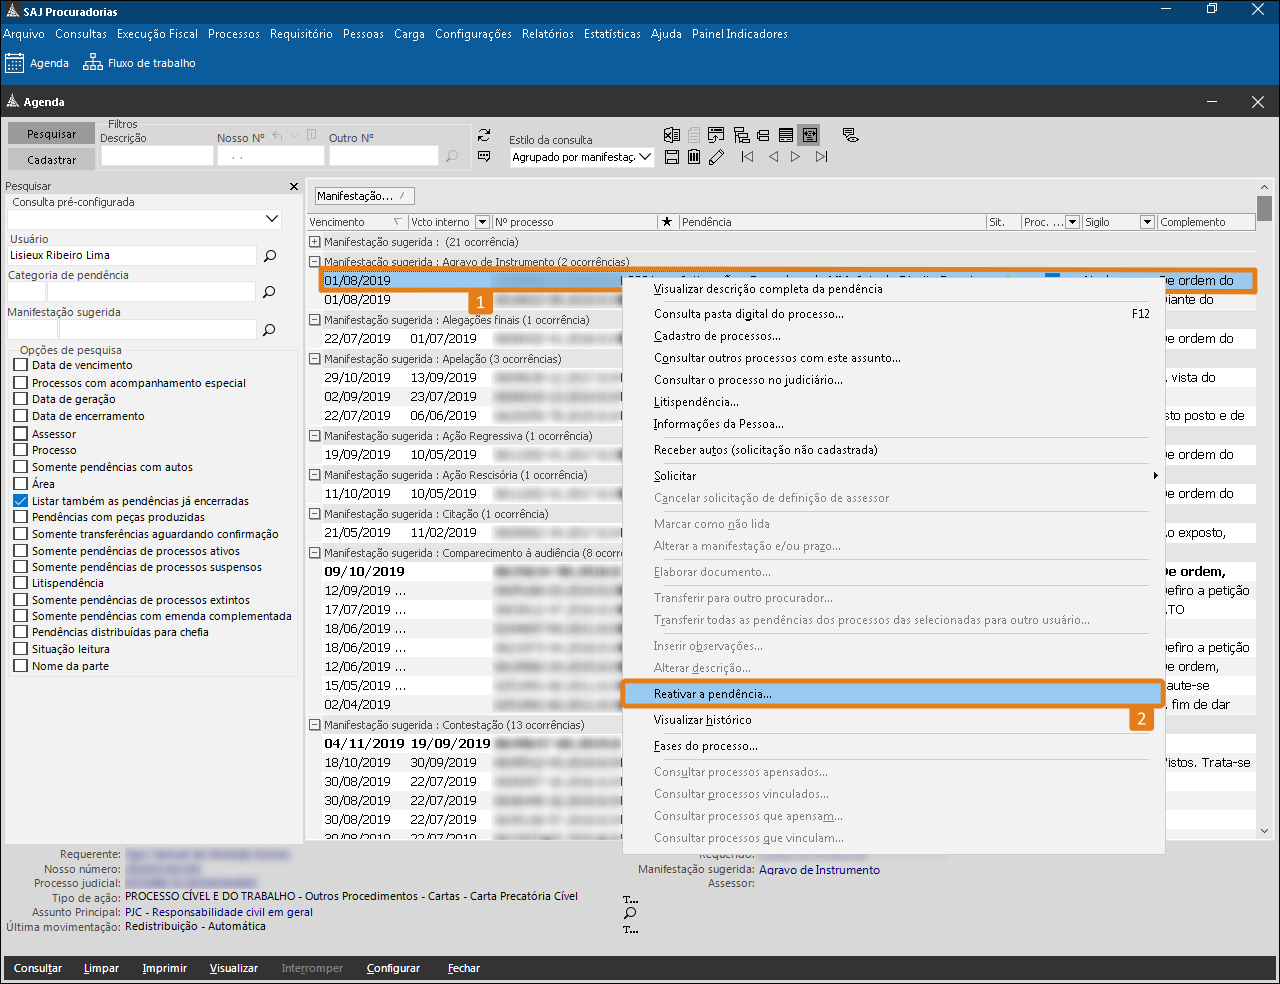Enable Data de vencimento checkbox

(21, 365)
